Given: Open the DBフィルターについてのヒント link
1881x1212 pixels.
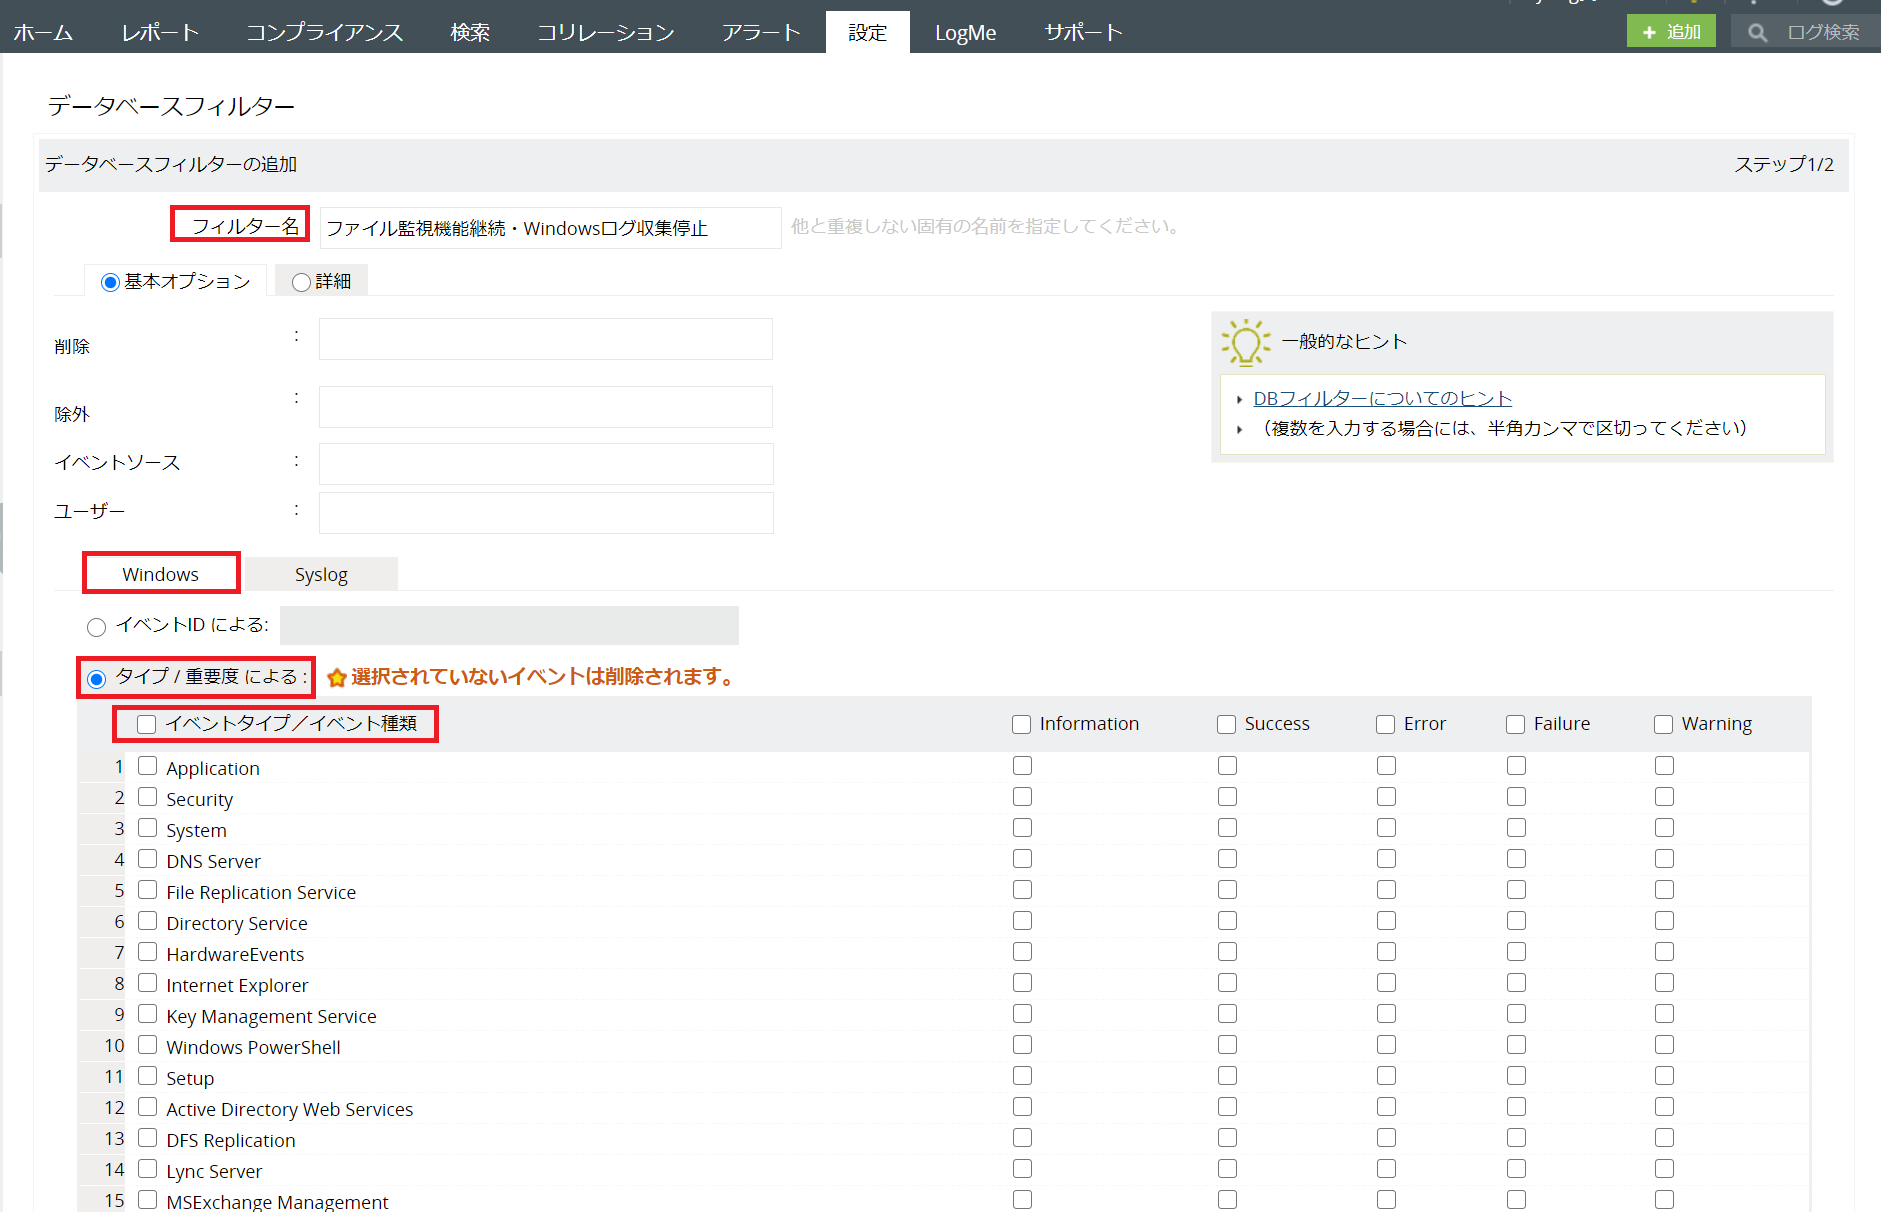Looking at the screenshot, I should (x=1382, y=399).
